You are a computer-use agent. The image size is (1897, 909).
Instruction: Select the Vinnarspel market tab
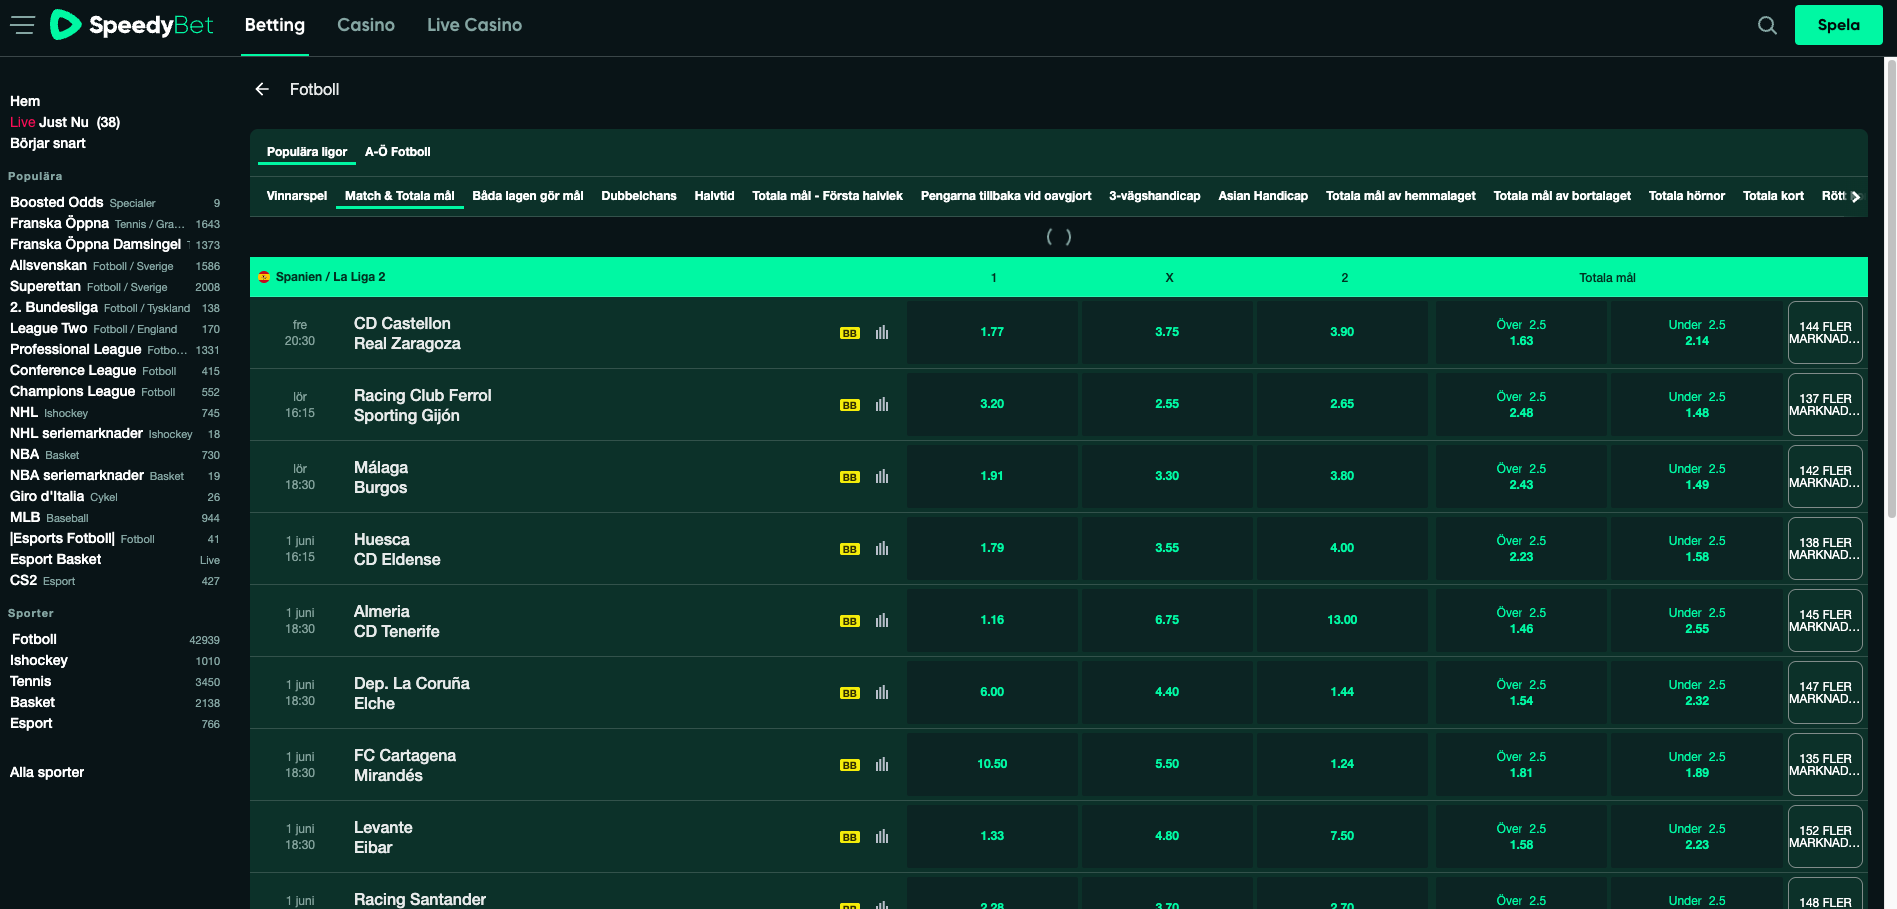click(x=297, y=196)
